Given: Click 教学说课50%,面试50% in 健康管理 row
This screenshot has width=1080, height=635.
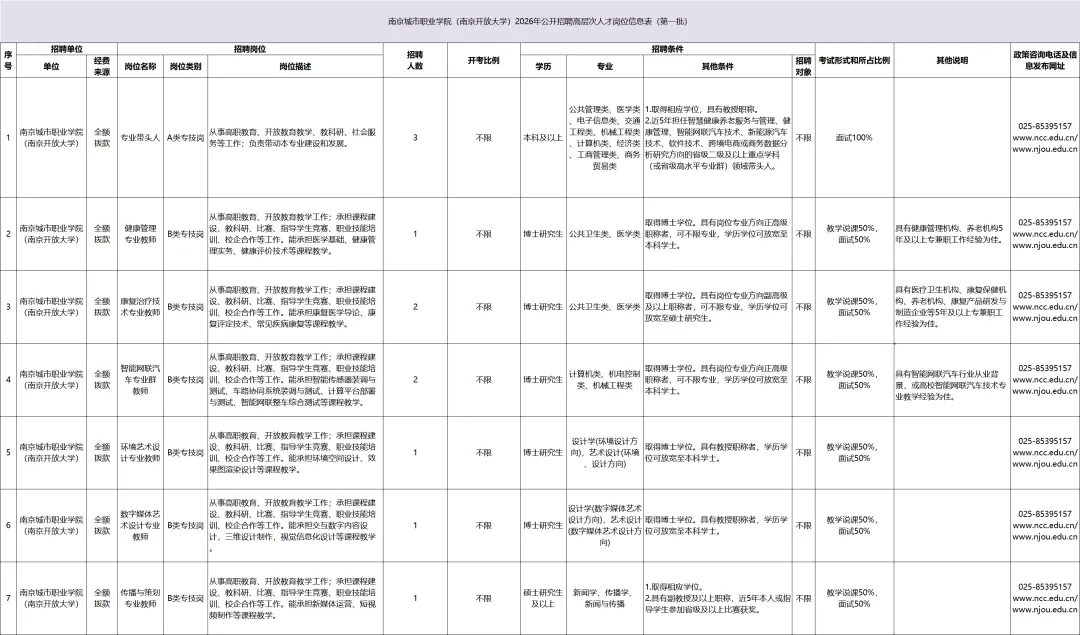Looking at the screenshot, I should point(854,234).
